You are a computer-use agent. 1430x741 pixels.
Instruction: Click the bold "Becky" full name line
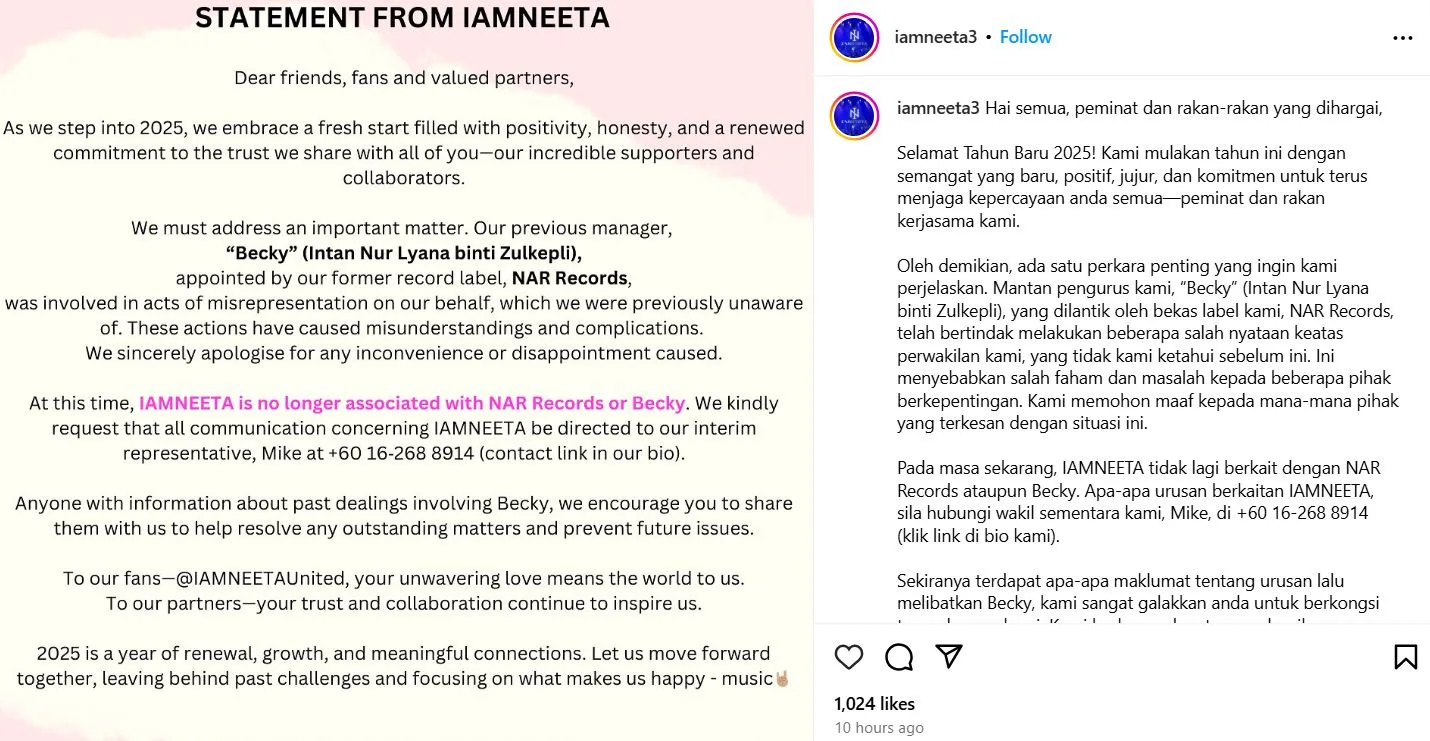[403, 252]
